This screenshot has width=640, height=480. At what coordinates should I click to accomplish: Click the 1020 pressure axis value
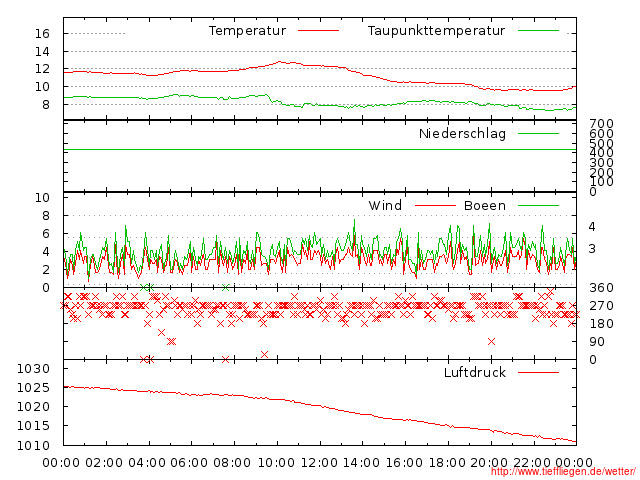pos(33,407)
